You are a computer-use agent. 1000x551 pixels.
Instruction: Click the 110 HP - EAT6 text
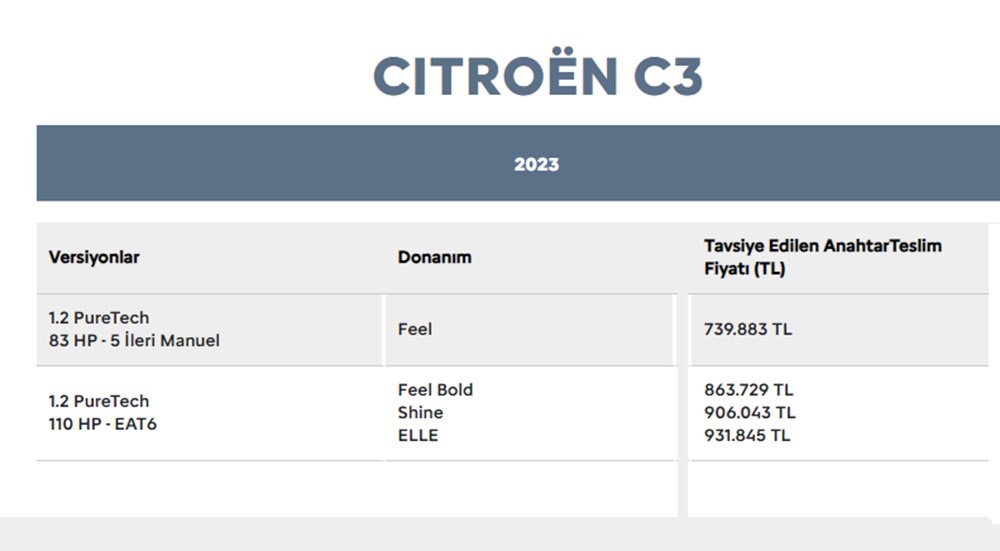point(103,424)
